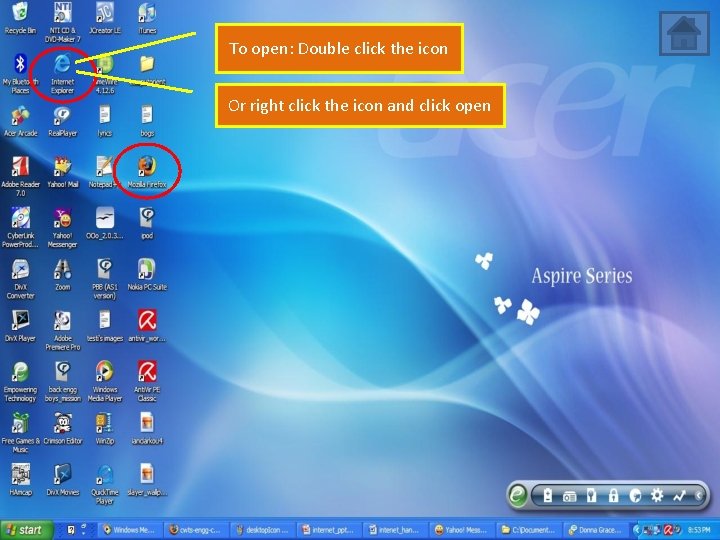Viewport: 720px width, 540px height.
Task: Select the bogs file icon
Action: 147,121
